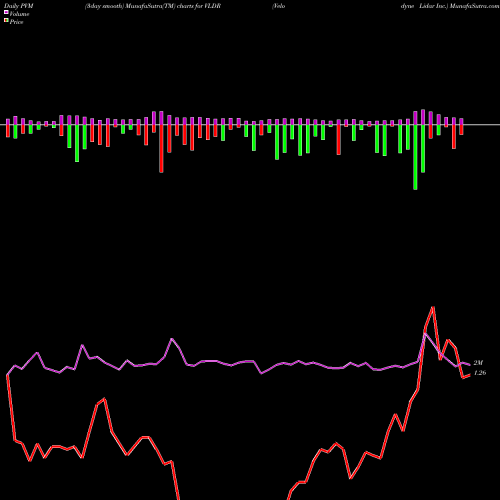Click the Price legend swatch

click(6, 21)
